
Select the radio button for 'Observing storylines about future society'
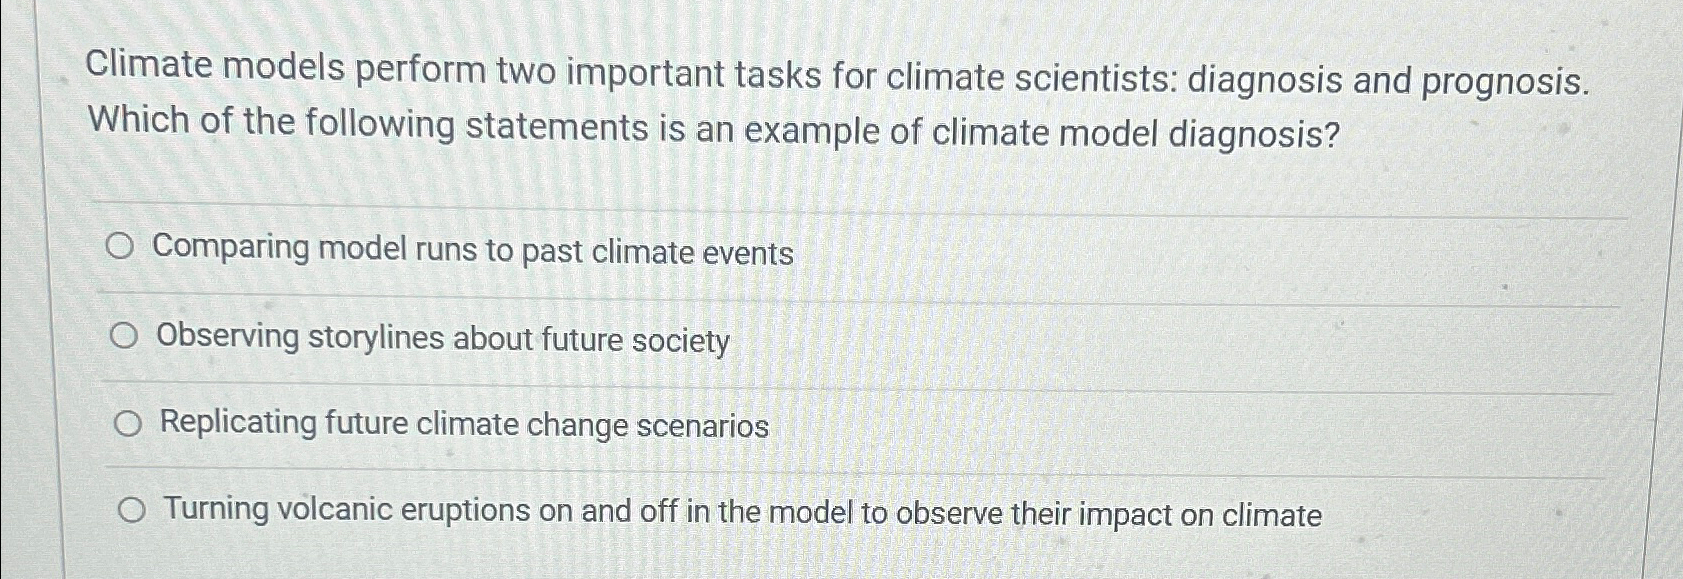tap(126, 336)
